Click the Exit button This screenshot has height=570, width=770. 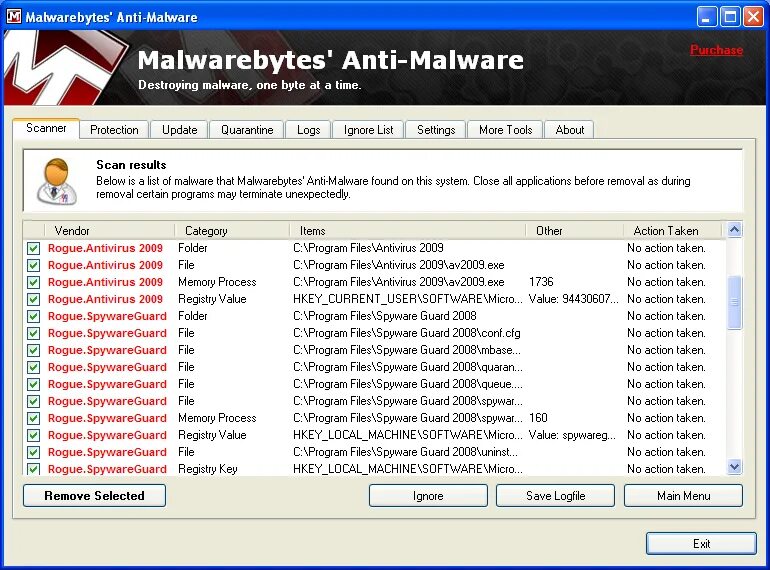tap(701, 543)
